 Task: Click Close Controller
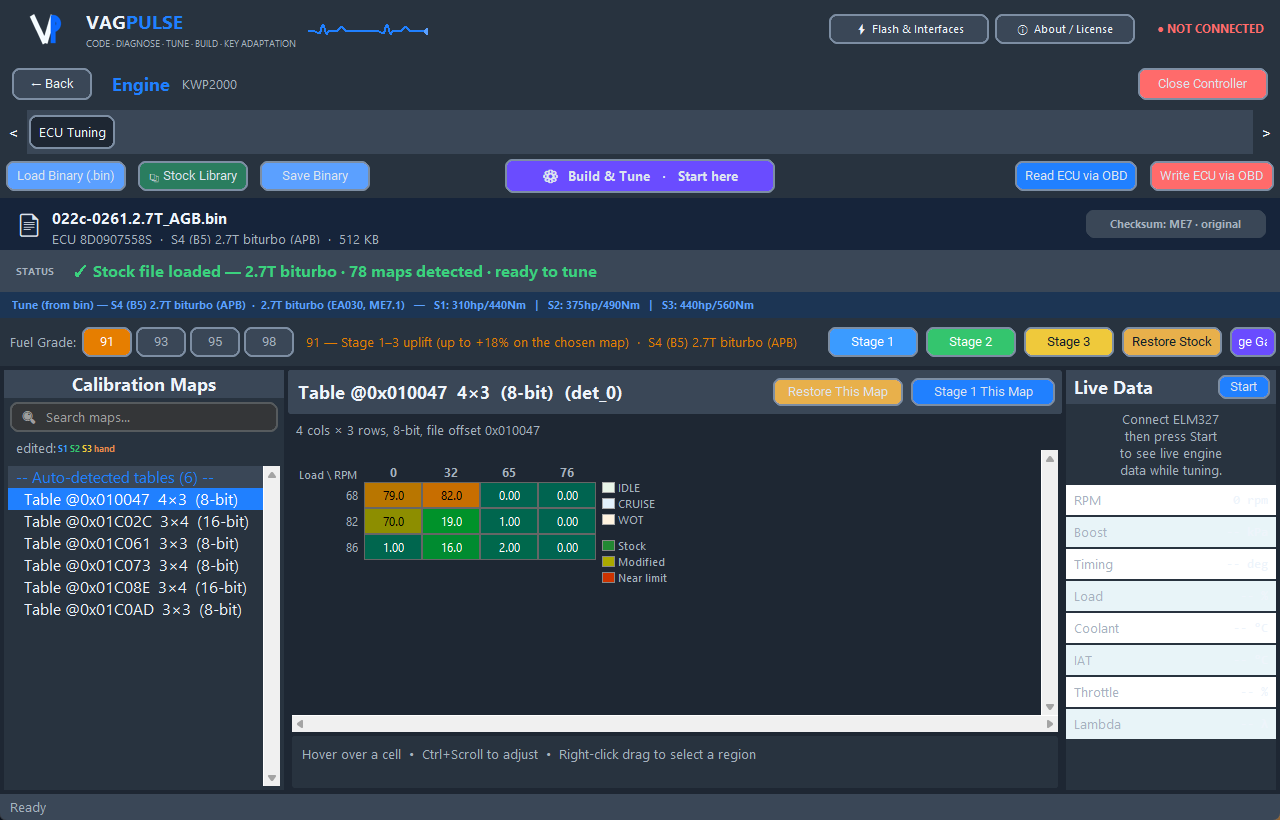[x=1202, y=84]
